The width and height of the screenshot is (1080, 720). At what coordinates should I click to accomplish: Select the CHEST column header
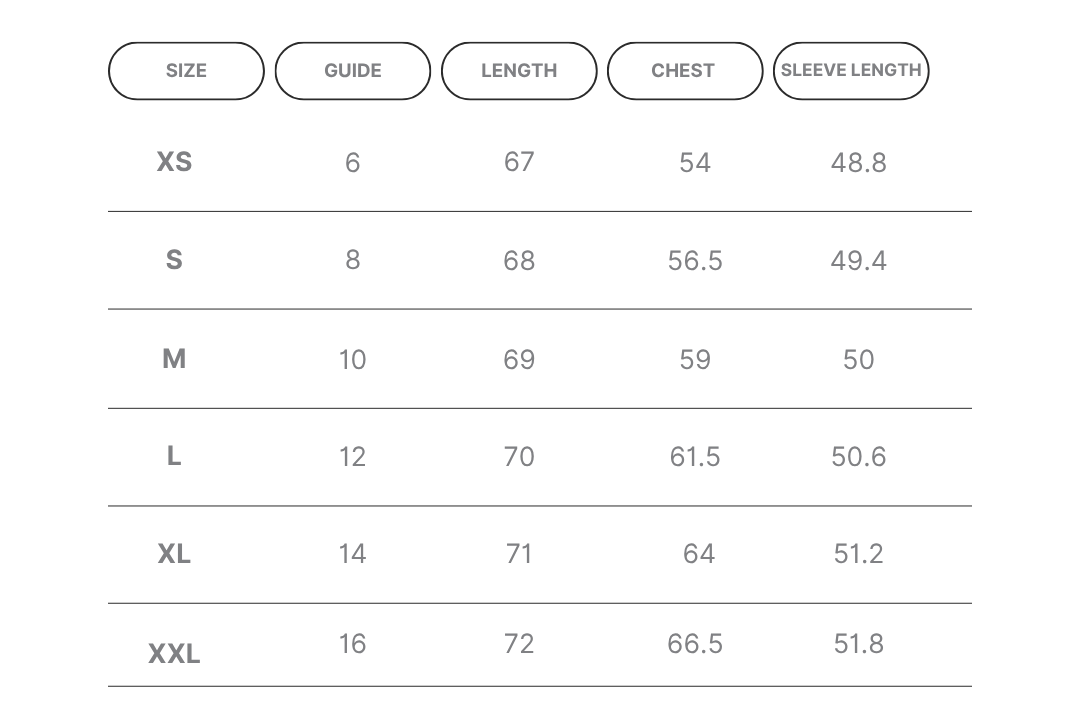click(685, 71)
